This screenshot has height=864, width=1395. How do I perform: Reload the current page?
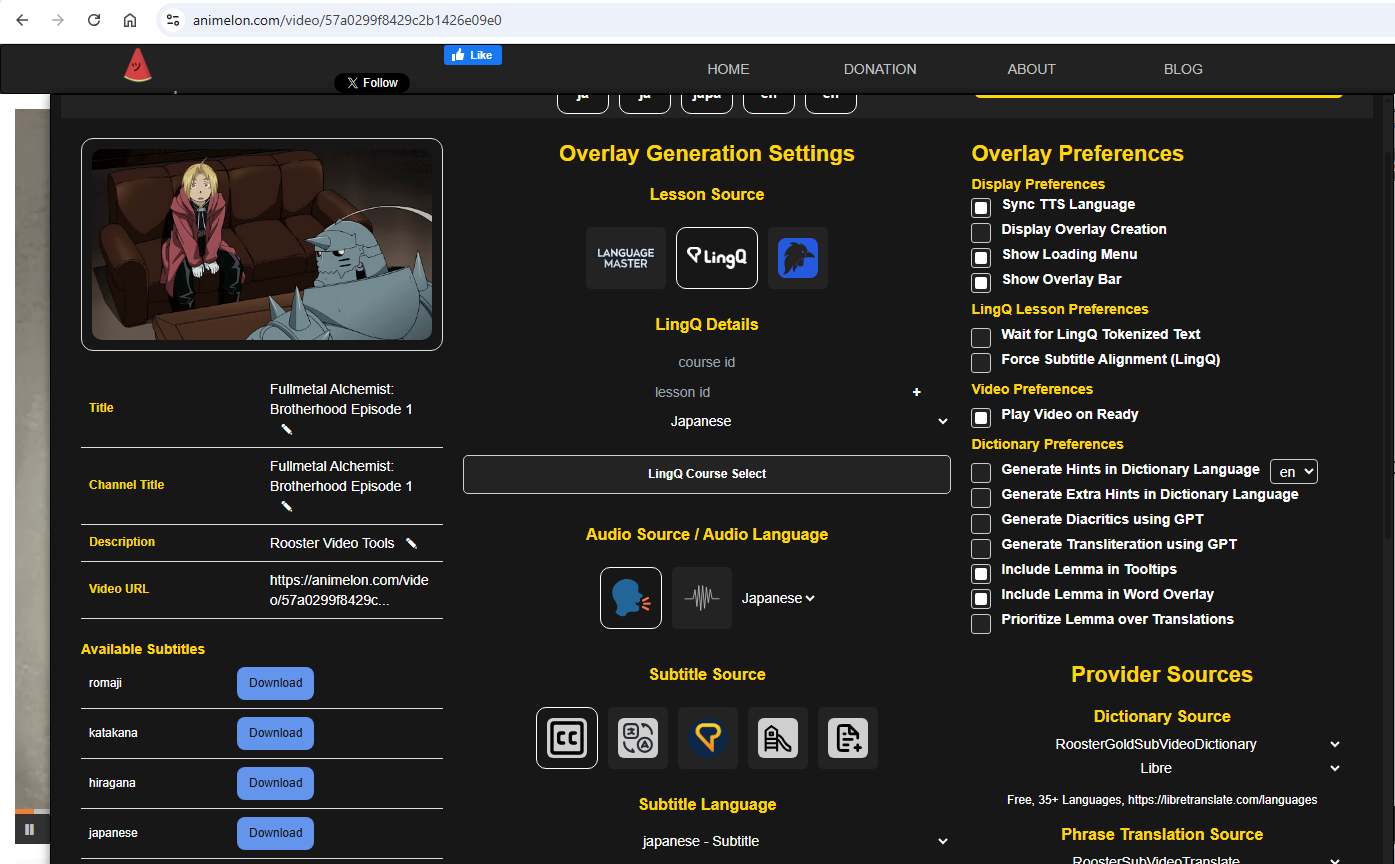point(94,20)
